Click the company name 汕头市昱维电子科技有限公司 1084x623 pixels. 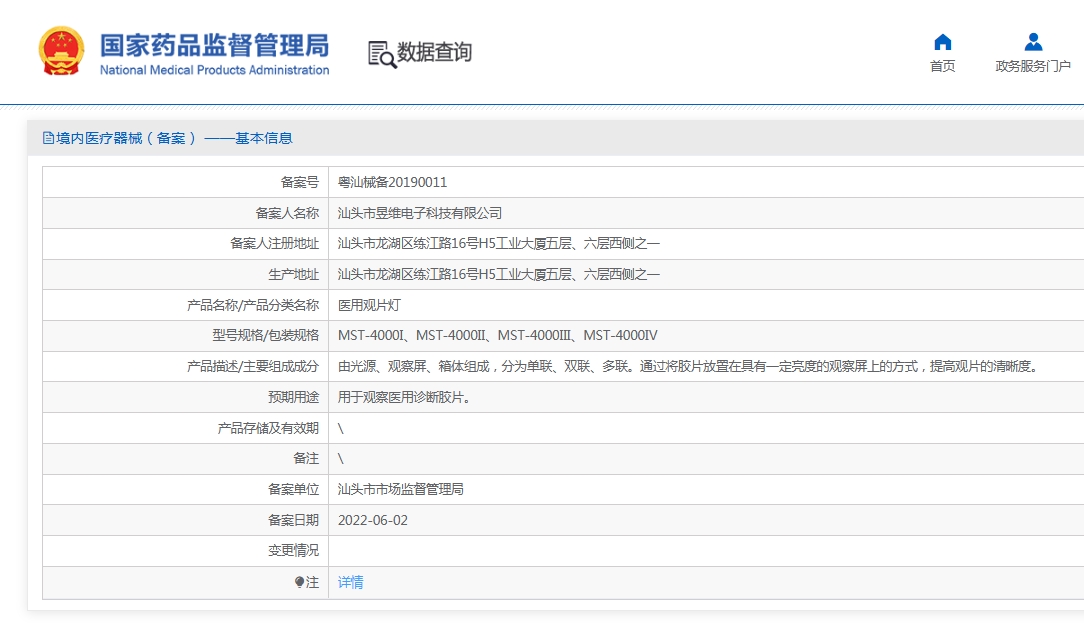coord(420,213)
